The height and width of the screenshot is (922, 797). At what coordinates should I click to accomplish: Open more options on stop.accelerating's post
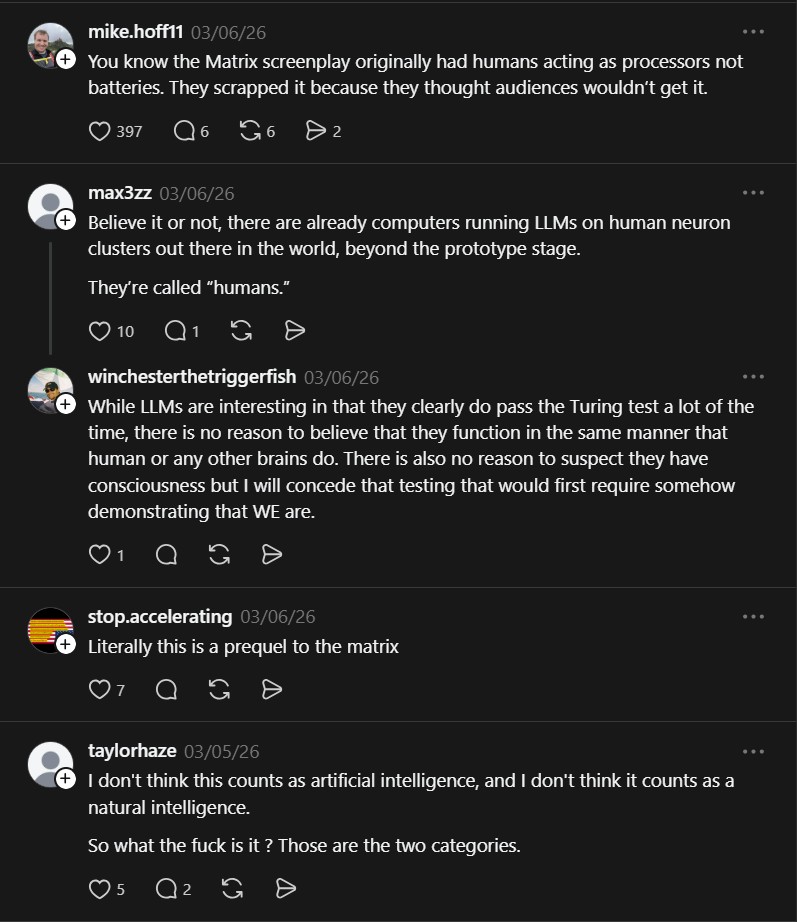(753, 617)
